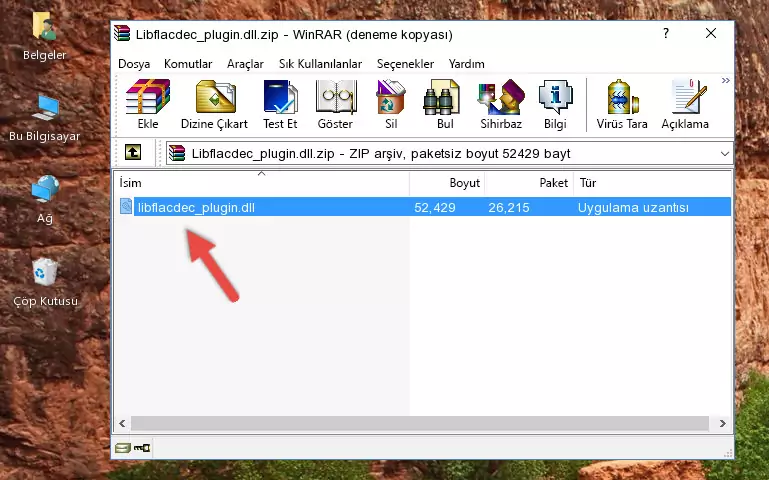Click the Uygulama uzantısı type cell

point(633,207)
